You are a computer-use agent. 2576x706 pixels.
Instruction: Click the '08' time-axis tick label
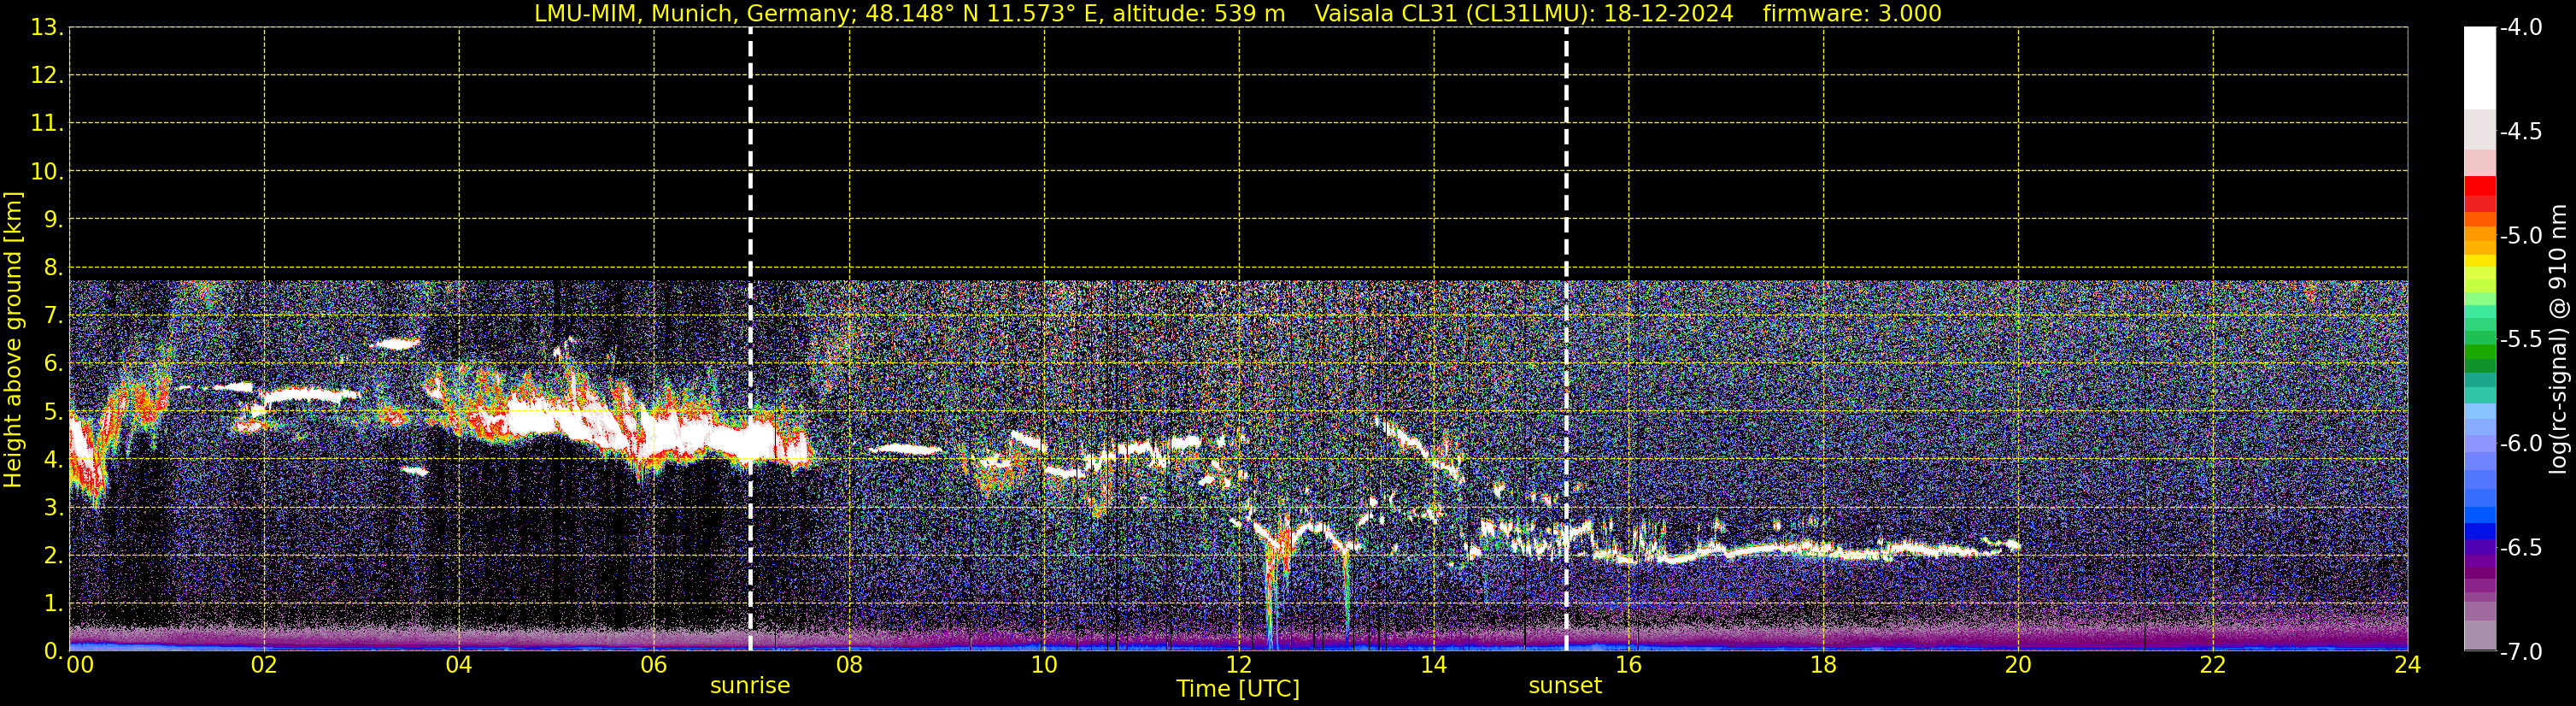pyautogui.click(x=849, y=665)
